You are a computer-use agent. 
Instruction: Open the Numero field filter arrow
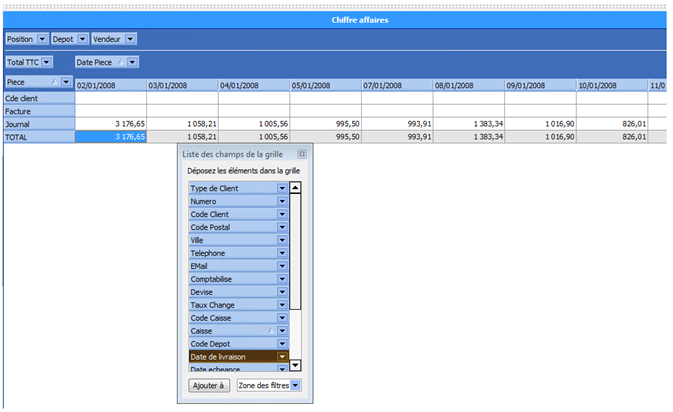(x=282, y=201)
